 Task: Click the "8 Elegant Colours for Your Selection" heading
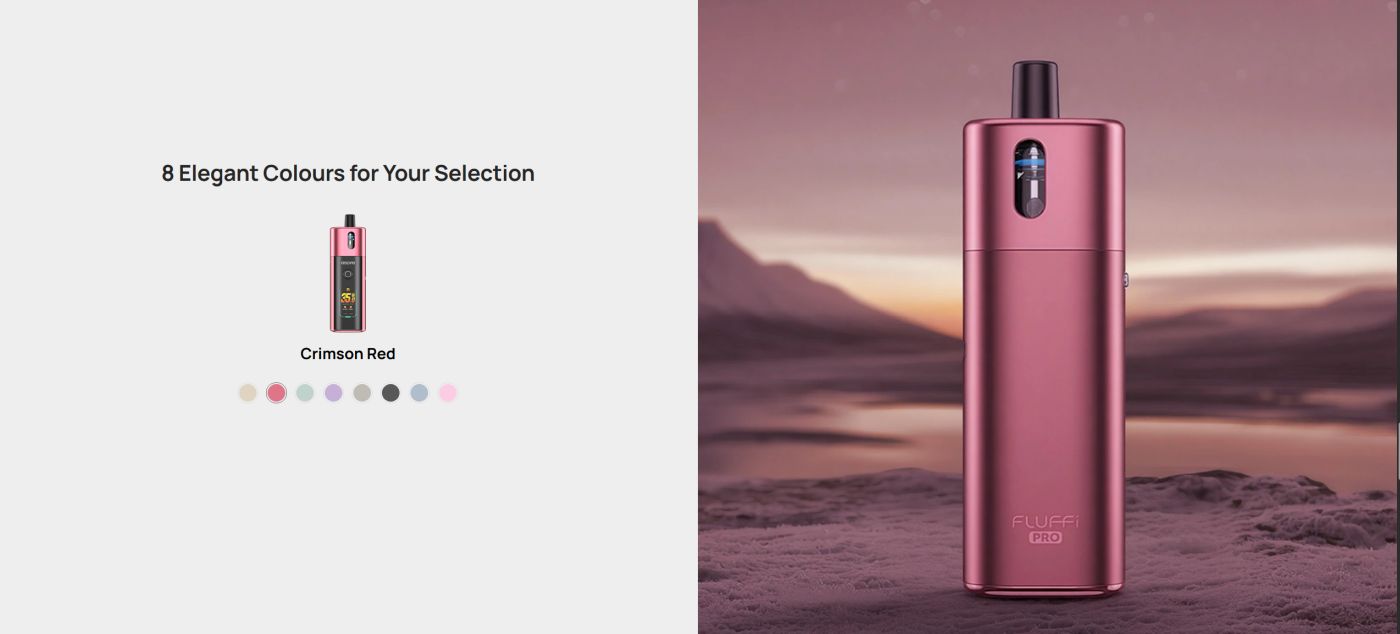(x=348, y=173)
